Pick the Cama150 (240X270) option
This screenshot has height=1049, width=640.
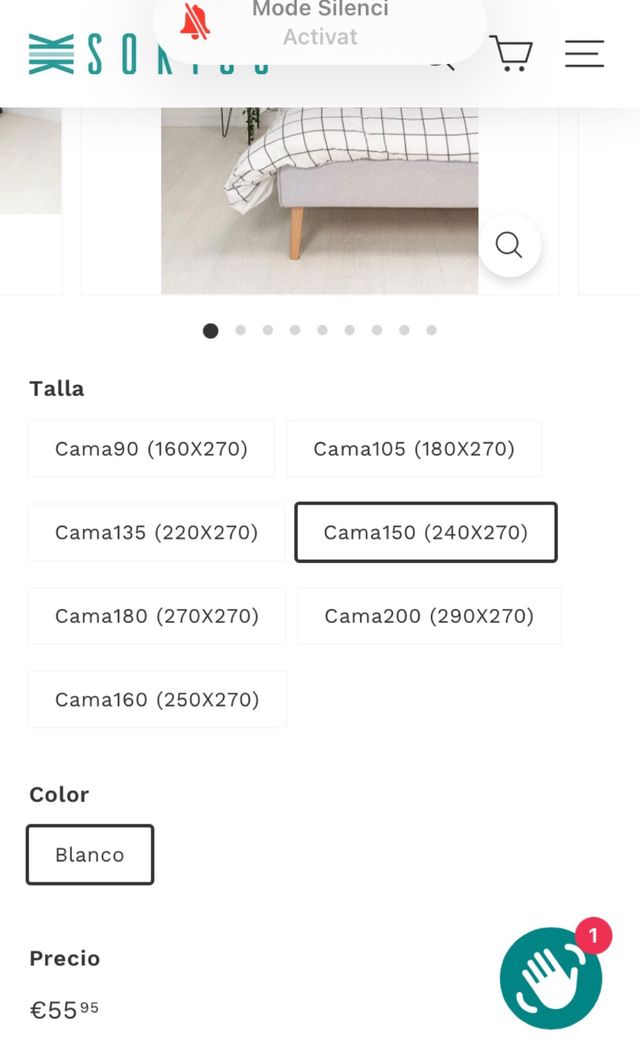[x=425, y=532]
